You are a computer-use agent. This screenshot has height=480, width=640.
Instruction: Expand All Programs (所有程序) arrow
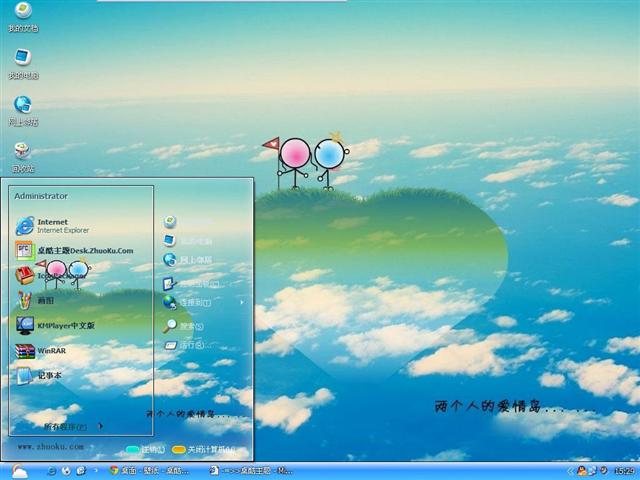100,427
